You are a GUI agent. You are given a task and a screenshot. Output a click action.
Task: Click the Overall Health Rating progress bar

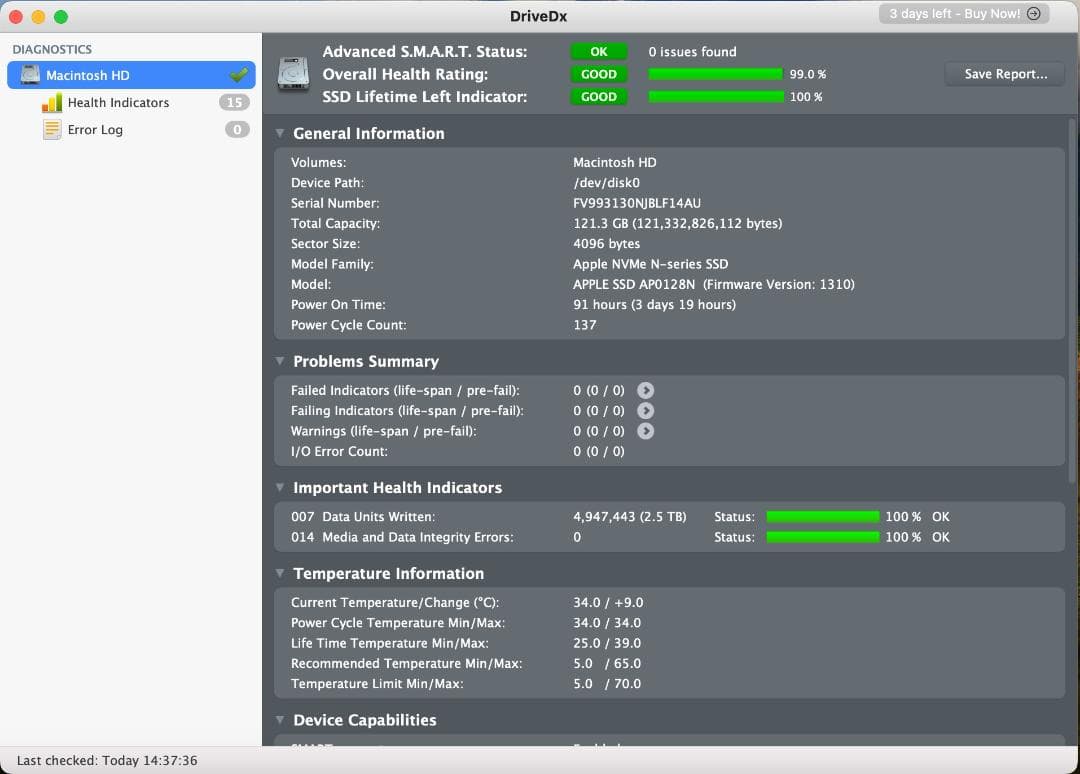[x=714, y=73]
